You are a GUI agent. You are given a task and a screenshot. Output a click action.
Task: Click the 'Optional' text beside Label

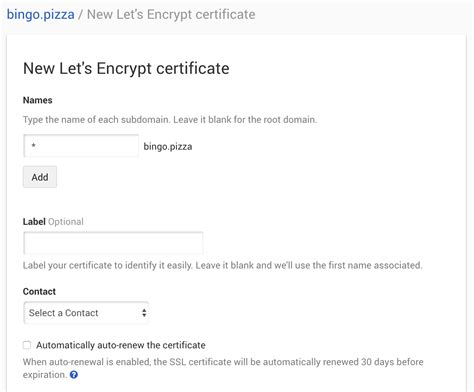(66, 222)
